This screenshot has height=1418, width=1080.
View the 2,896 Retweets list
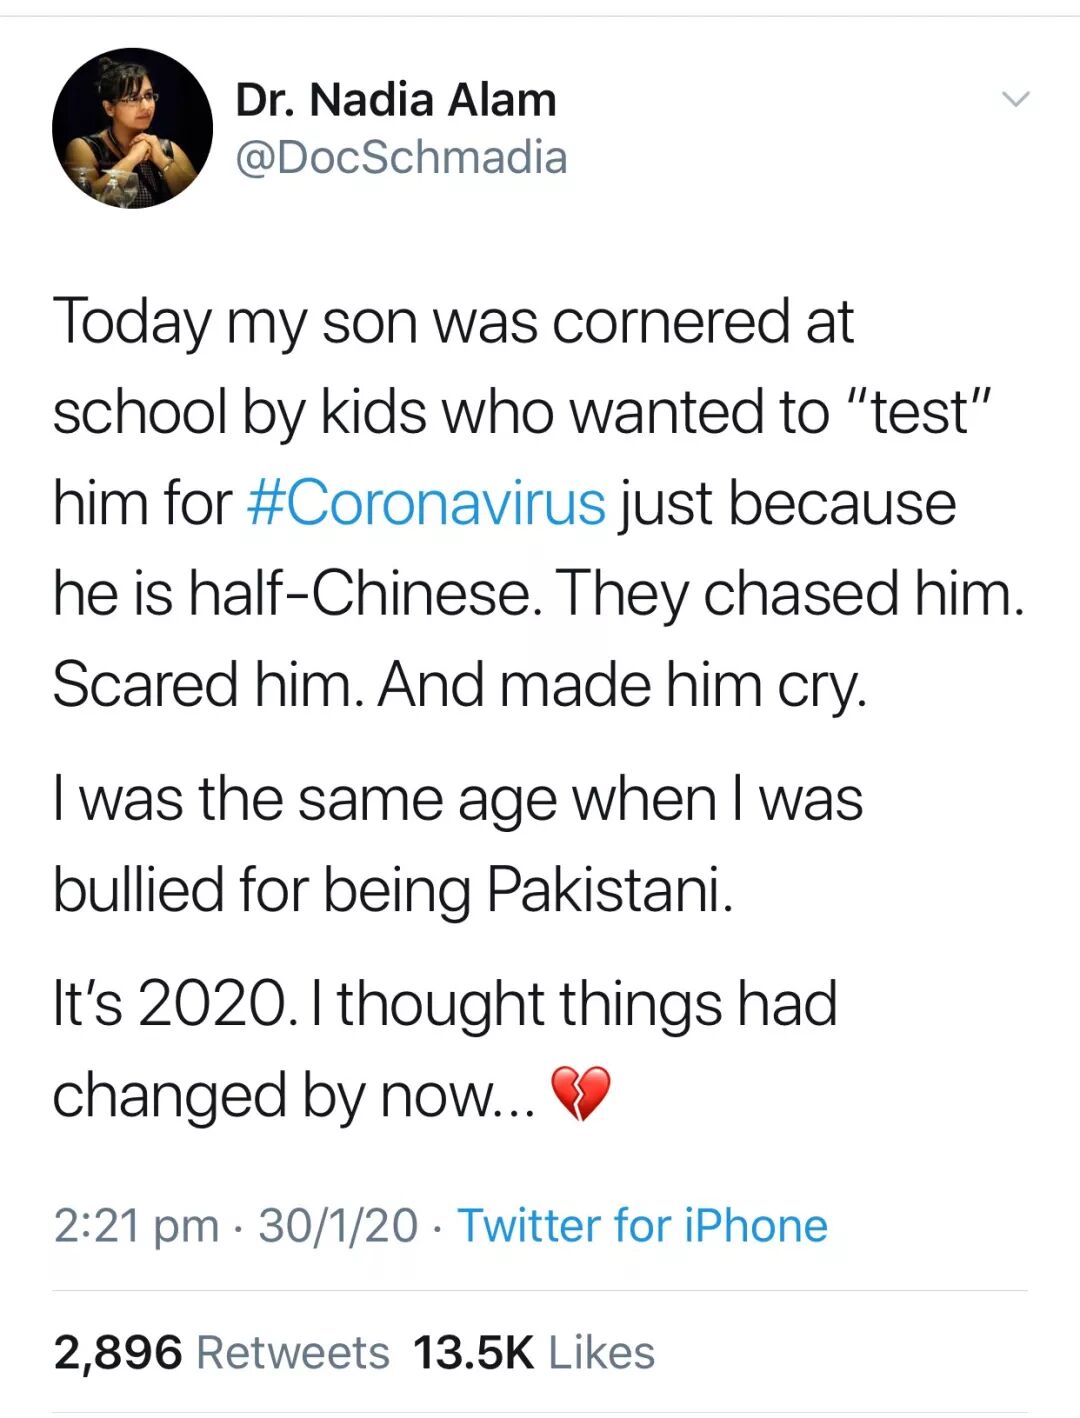221,1352
